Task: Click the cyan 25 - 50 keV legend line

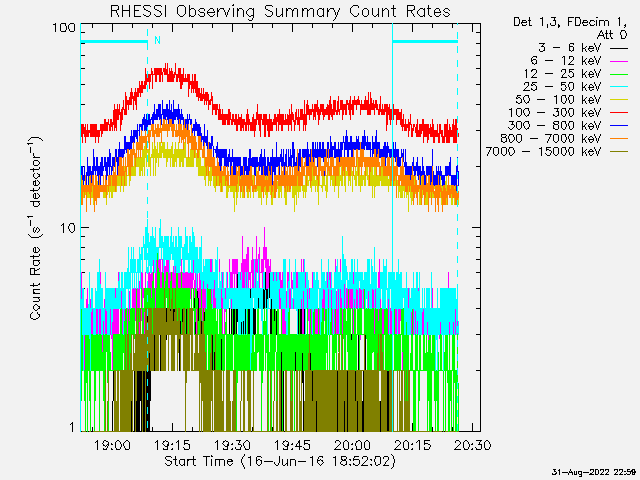Action: (619, 87)
